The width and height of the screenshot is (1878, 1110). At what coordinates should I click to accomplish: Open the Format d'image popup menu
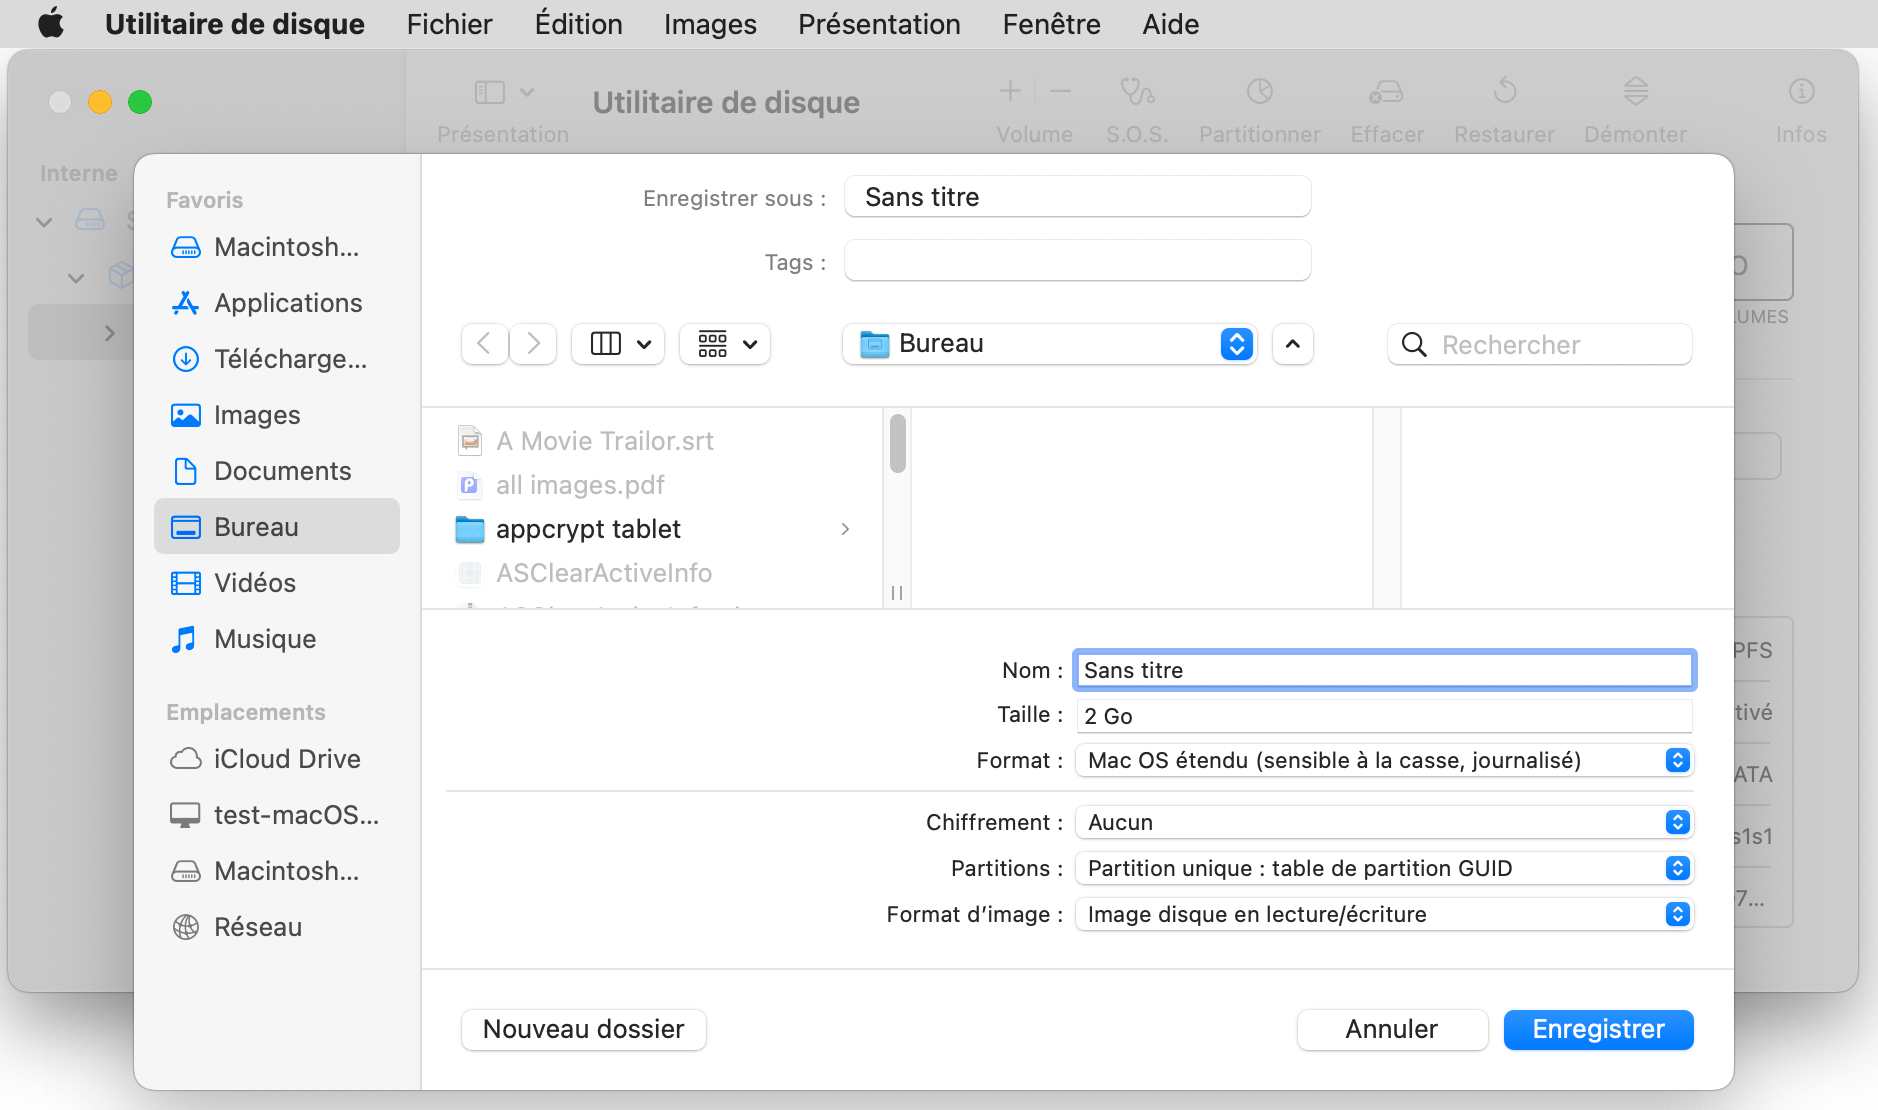tap(1385, 914)
